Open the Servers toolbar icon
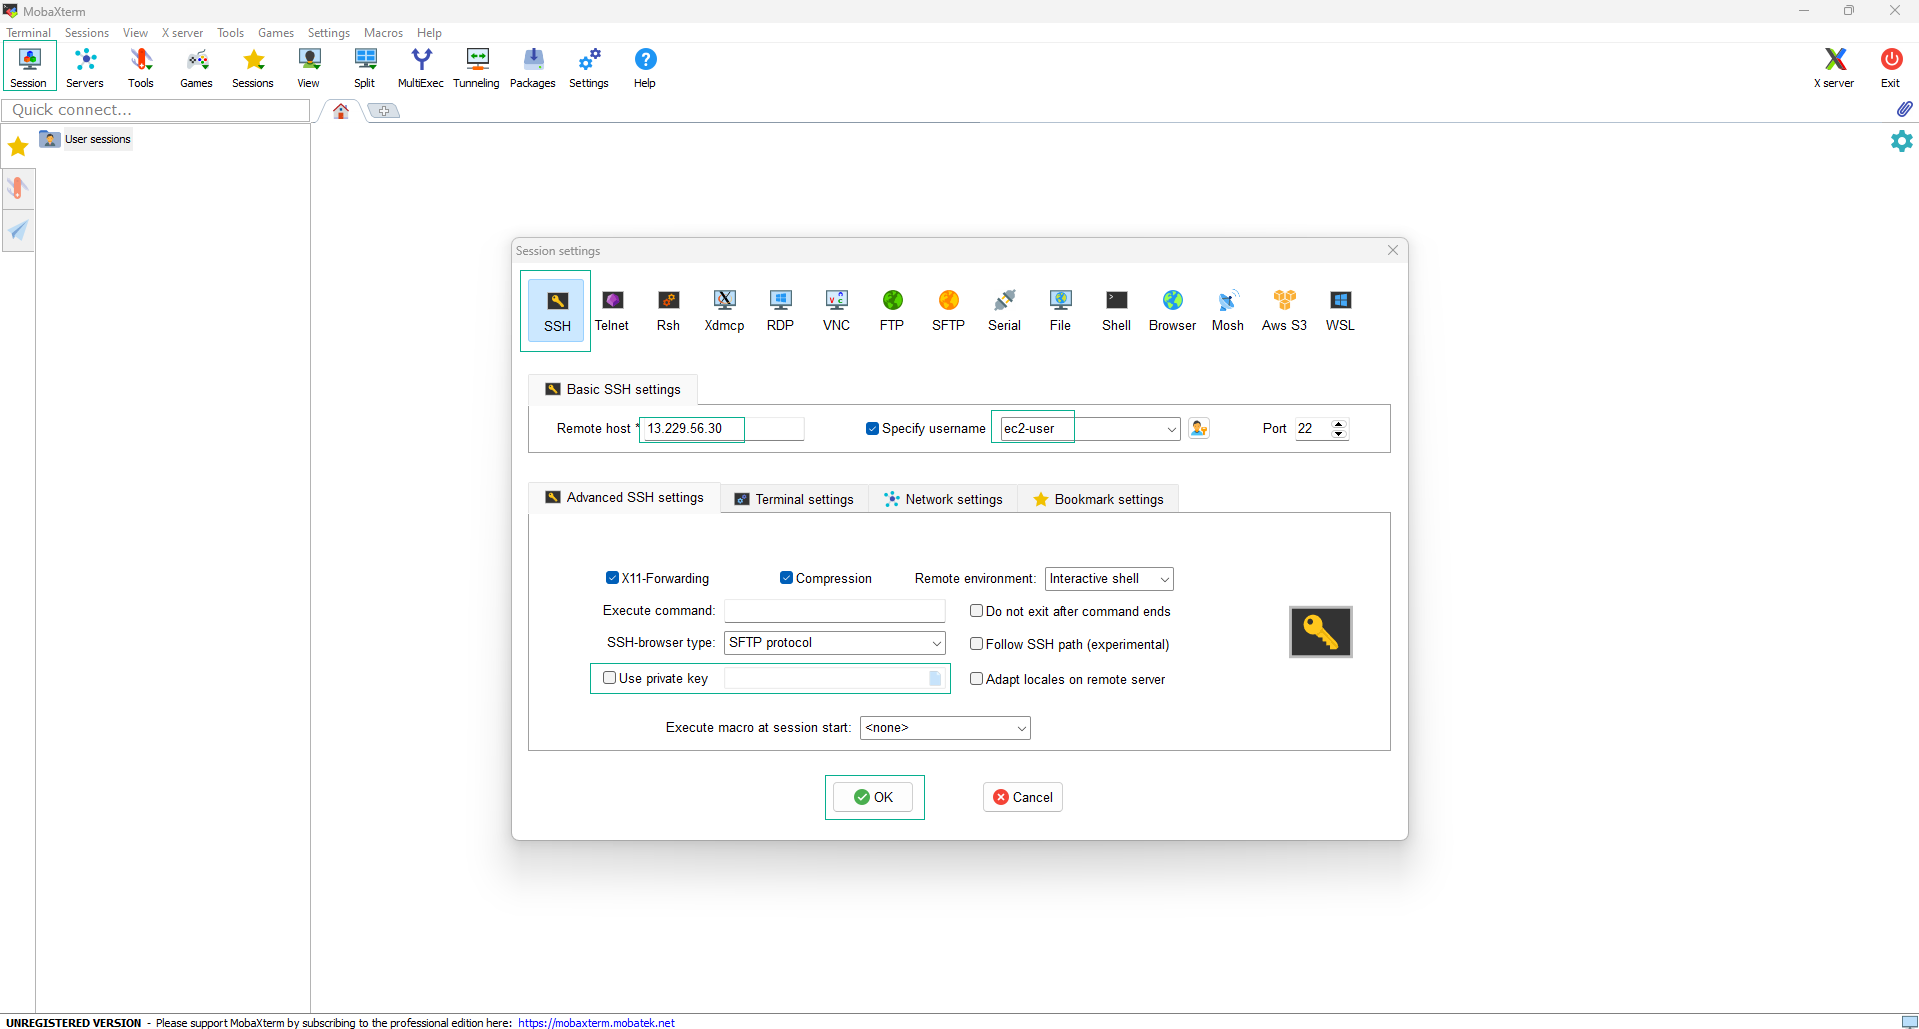 tap(85, 67)
